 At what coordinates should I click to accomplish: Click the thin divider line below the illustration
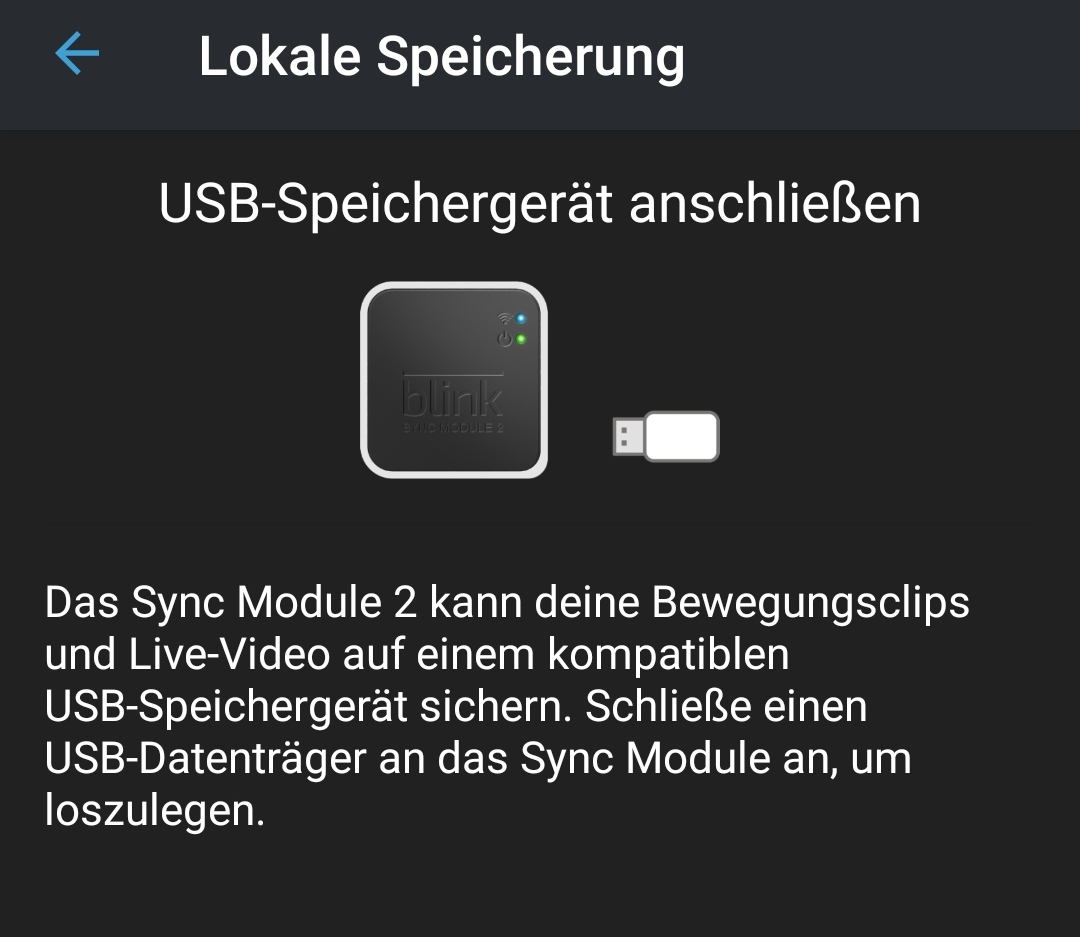[x=539, y=525]
